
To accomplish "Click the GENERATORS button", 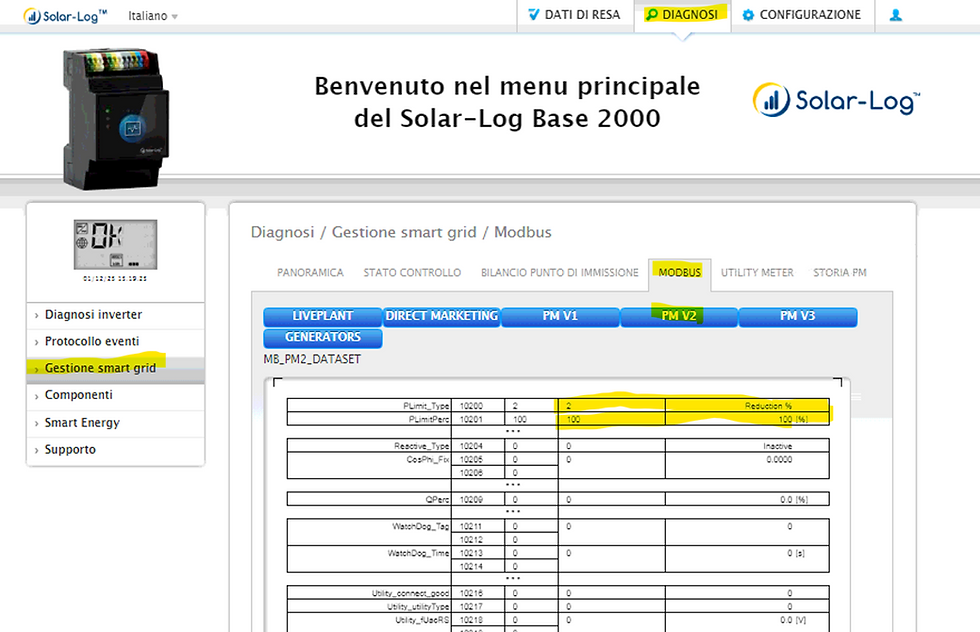I will [322, 338].
